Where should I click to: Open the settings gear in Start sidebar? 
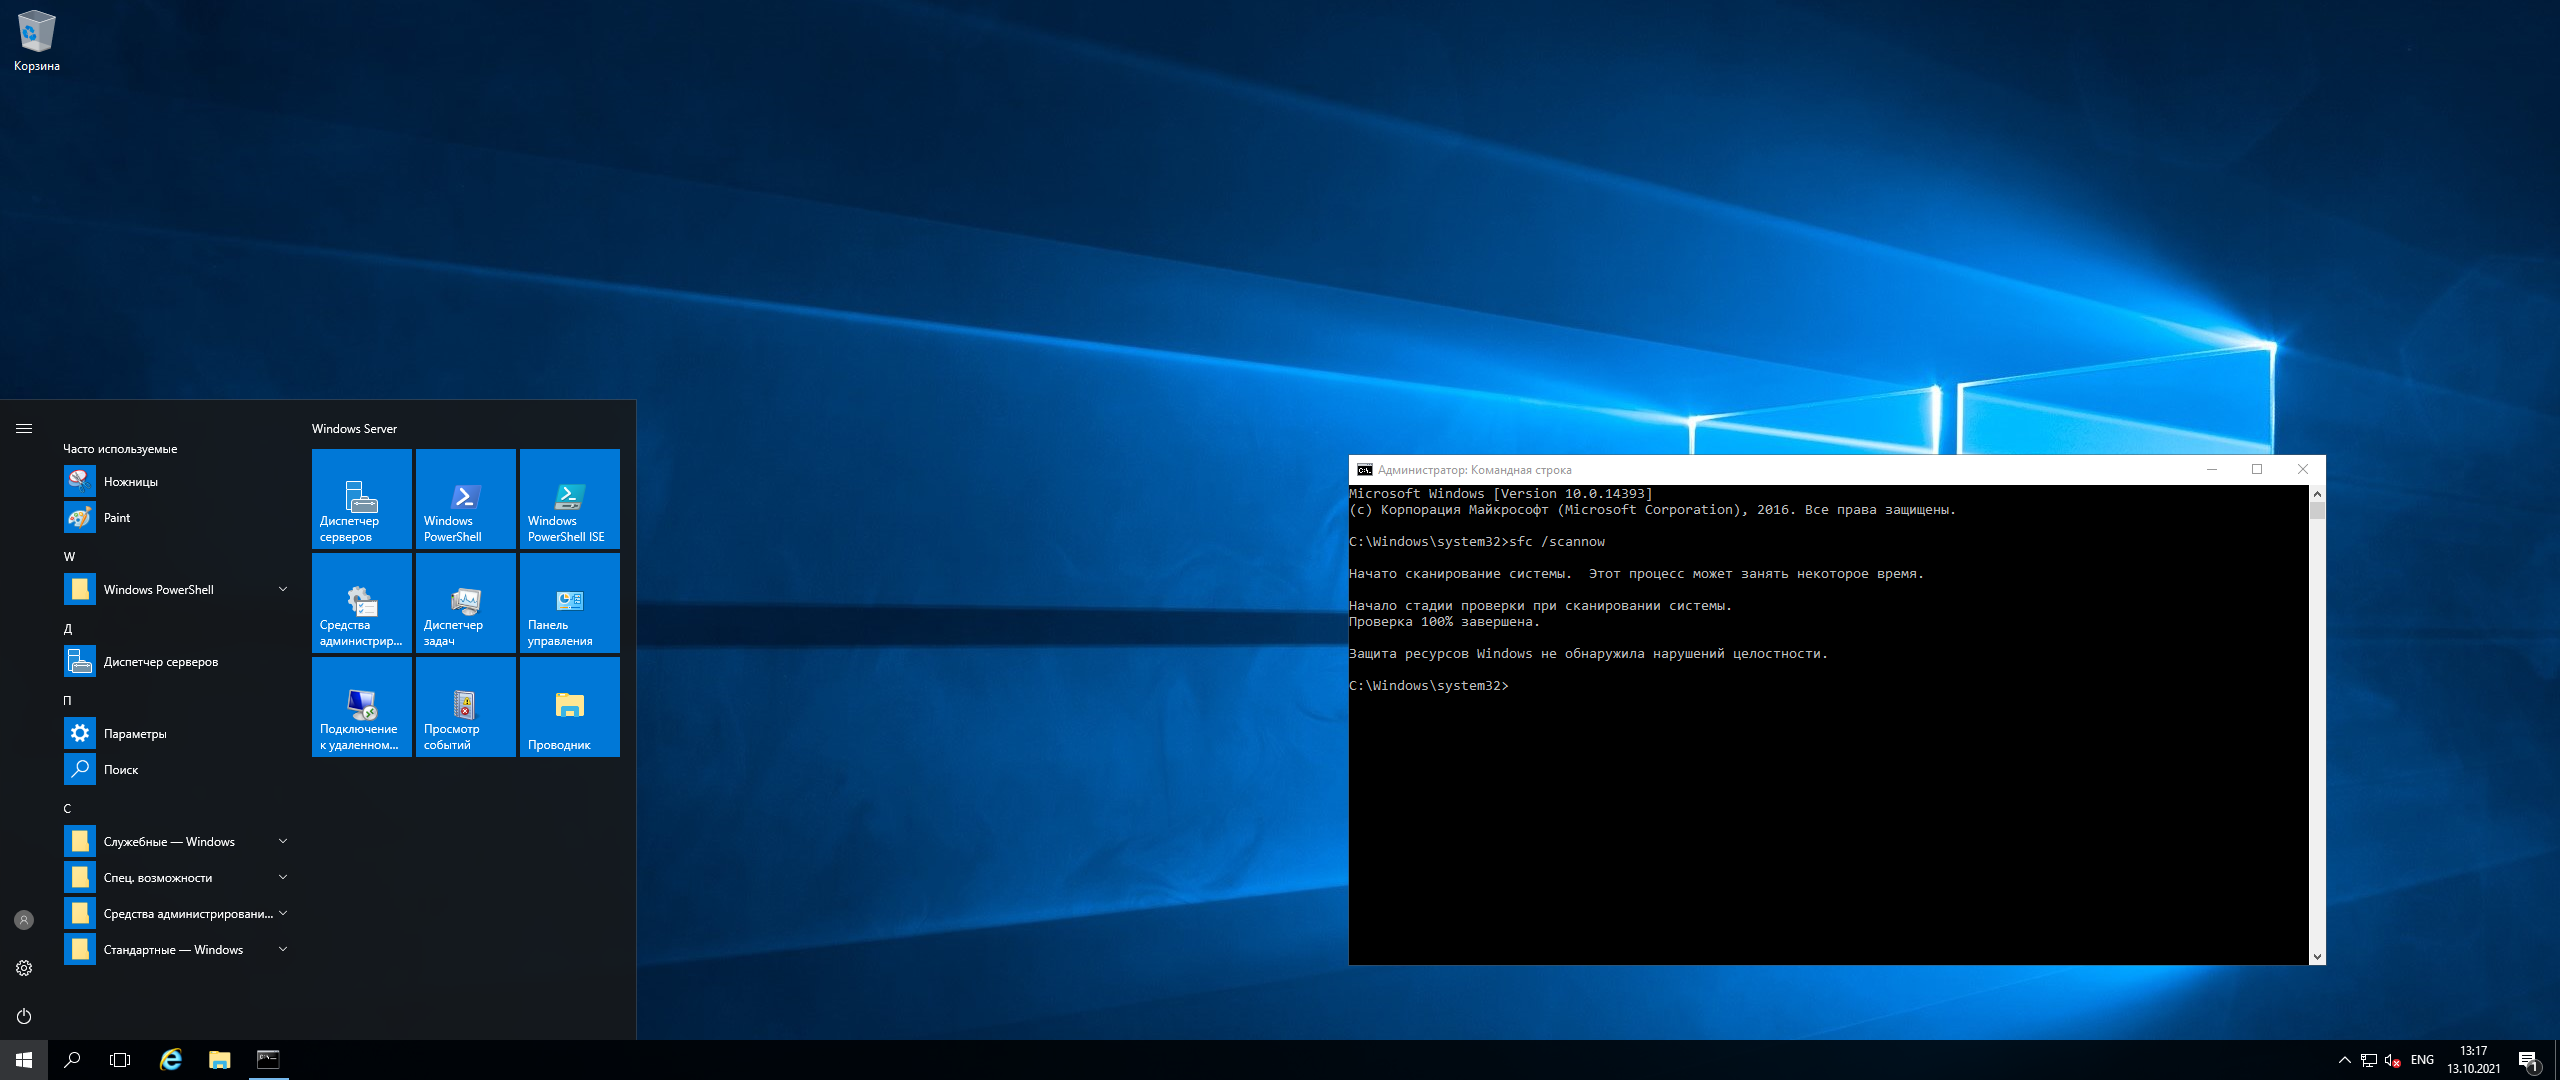pyautogui.click(x=24, y=968)
